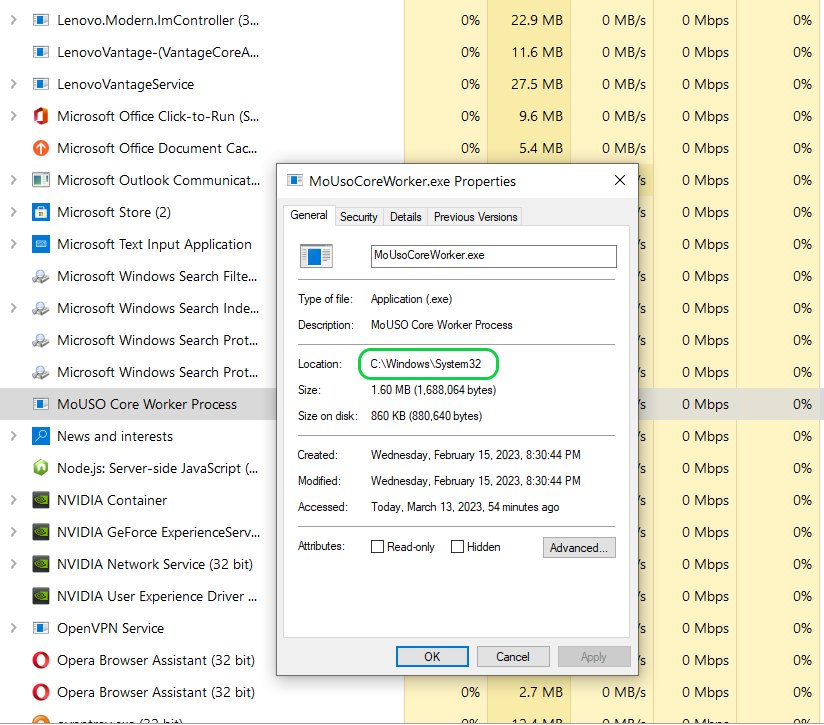Toggle the Read-only attribute checkbox
The image size is (824, 725).
pyautogui.click(x=377, y=547)
